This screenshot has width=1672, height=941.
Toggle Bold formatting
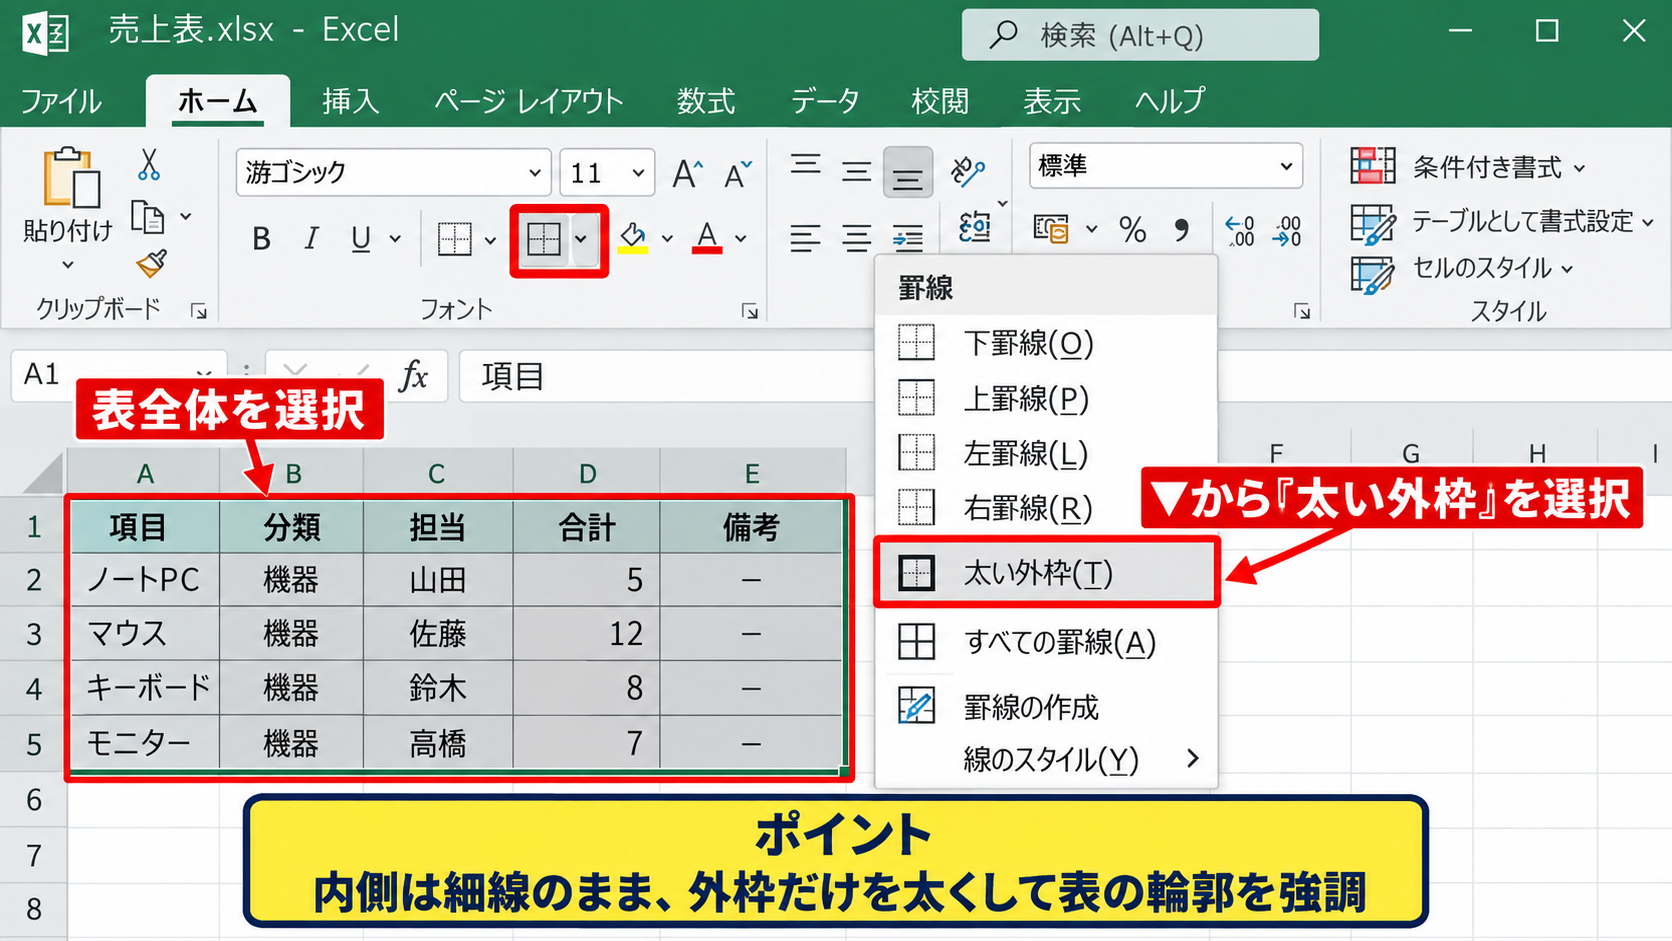click(x=261, y=239)
